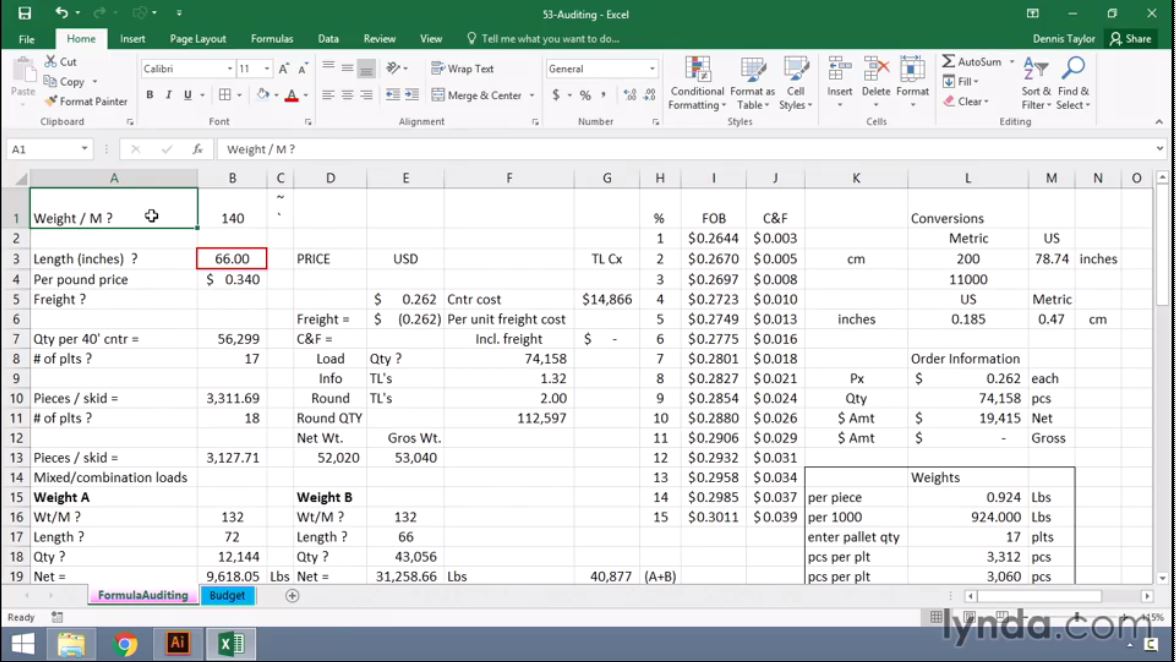Expand the formula bar
The height and width of the screenshot is (662, 1176).
pos(1160,148)
